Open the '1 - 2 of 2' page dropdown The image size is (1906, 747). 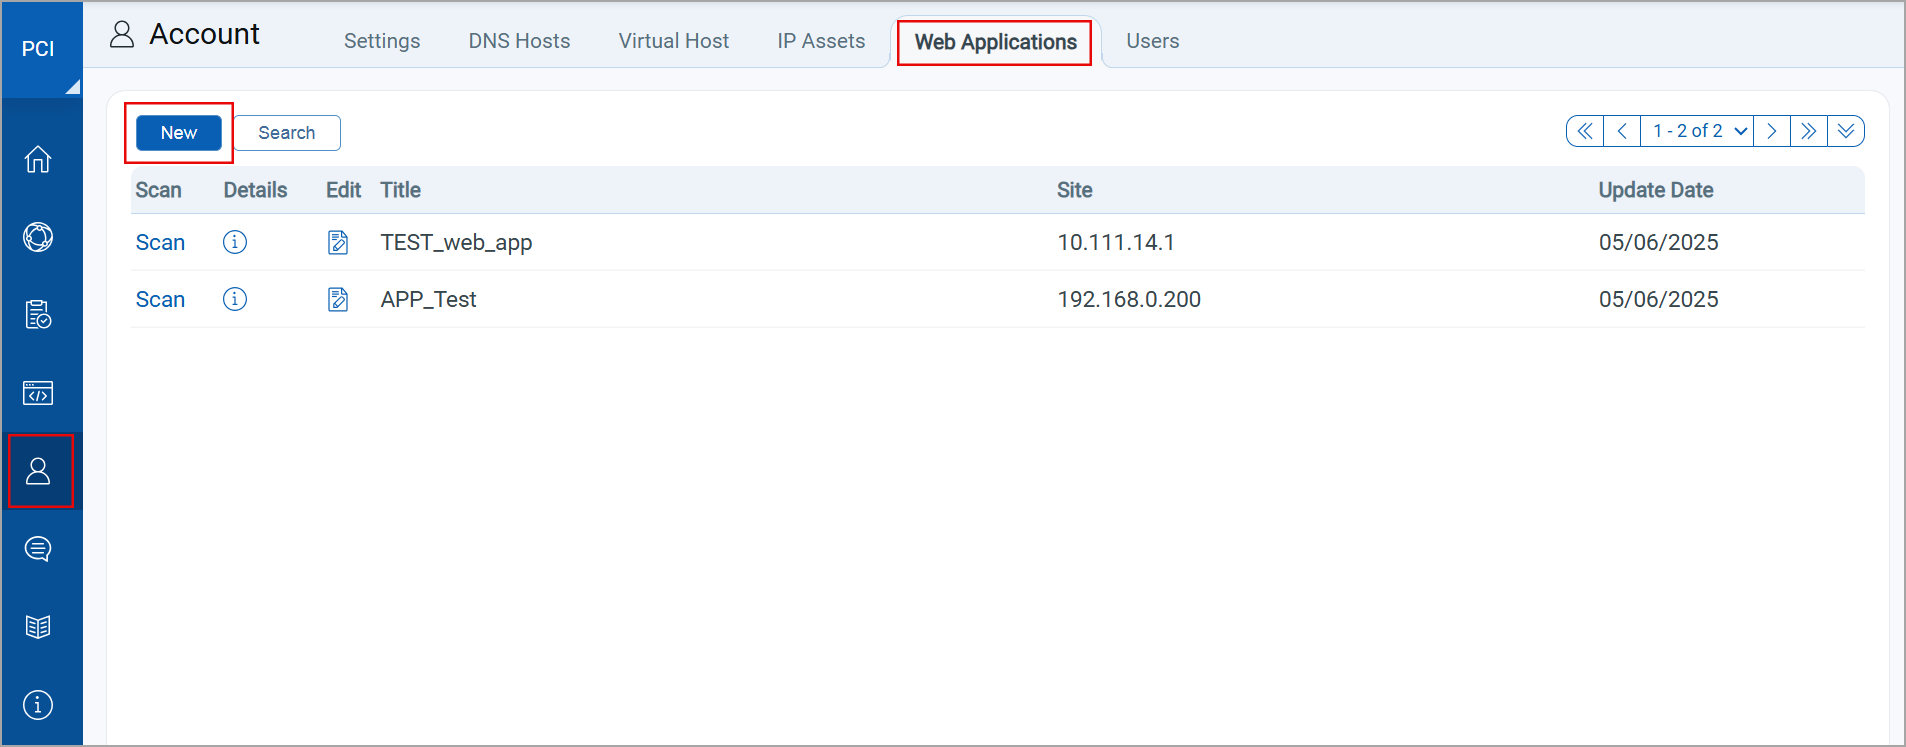click(1697, 131)
